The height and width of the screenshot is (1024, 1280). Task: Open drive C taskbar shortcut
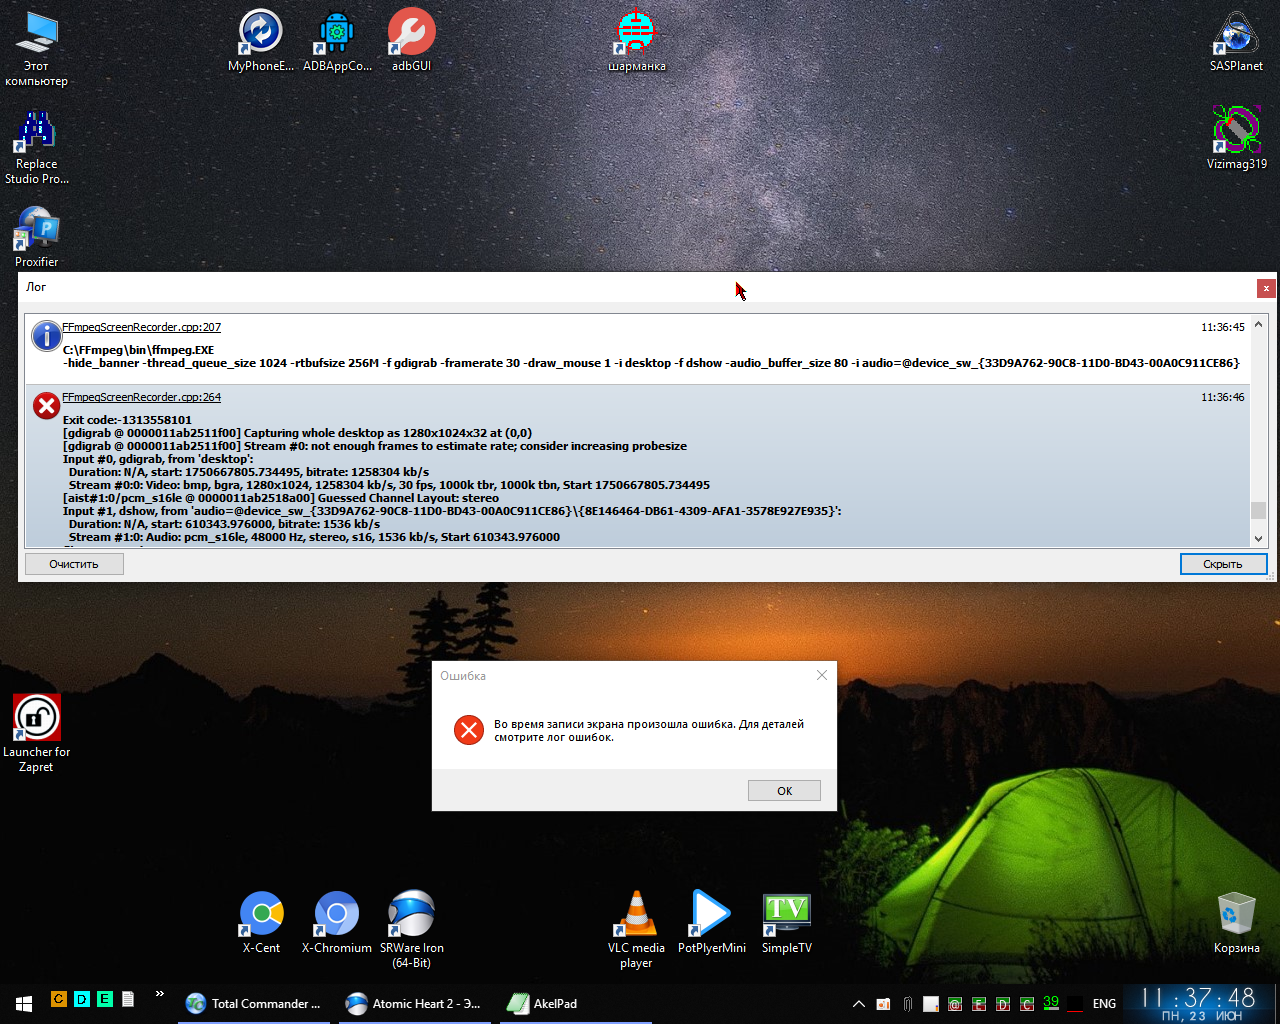(58, 998)
